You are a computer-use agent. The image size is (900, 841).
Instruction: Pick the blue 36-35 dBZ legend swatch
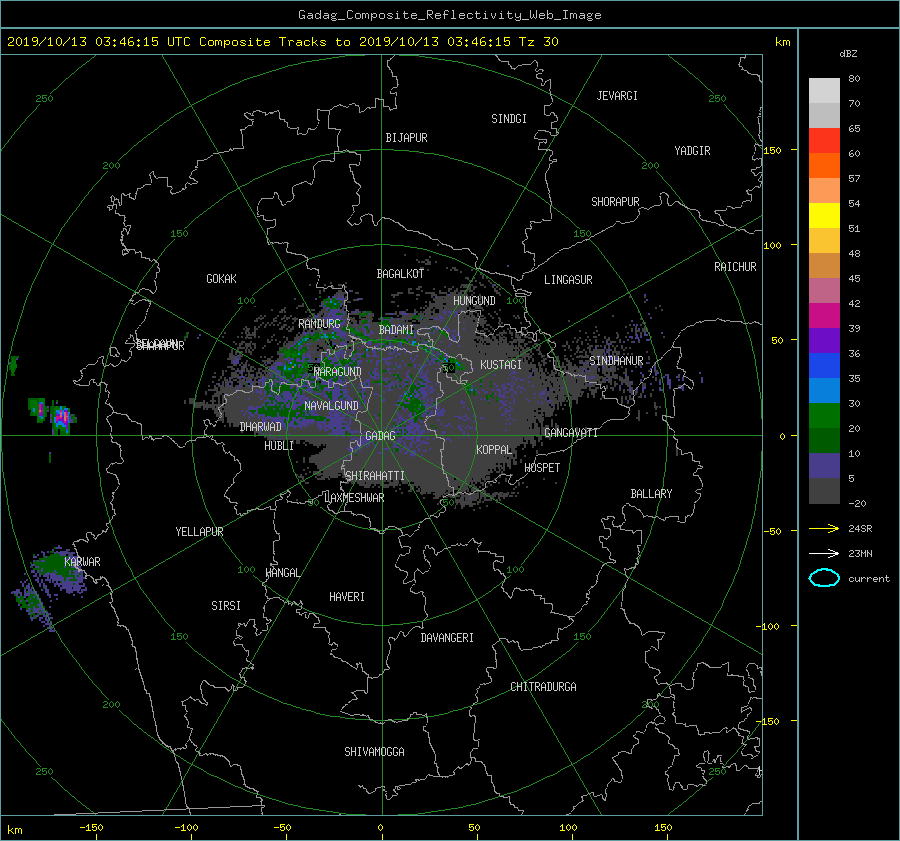tap(824, 365)
